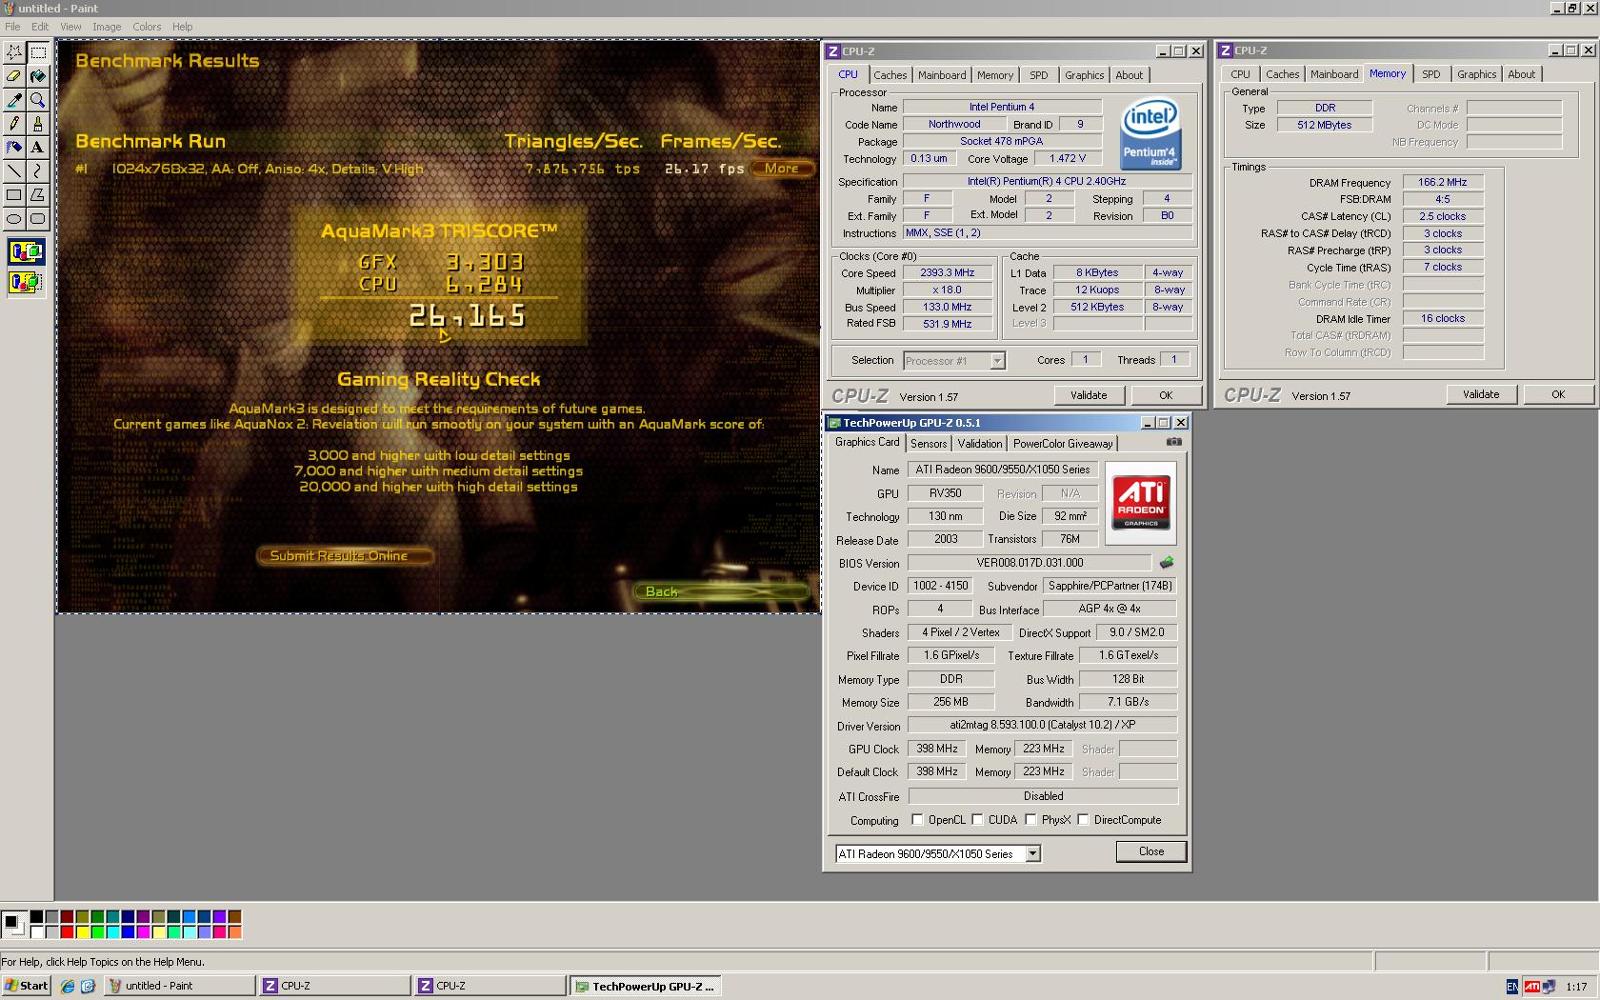Click the language indicator in system tray
This screenshot has width=1600, height=1000.
point(1512,987)
